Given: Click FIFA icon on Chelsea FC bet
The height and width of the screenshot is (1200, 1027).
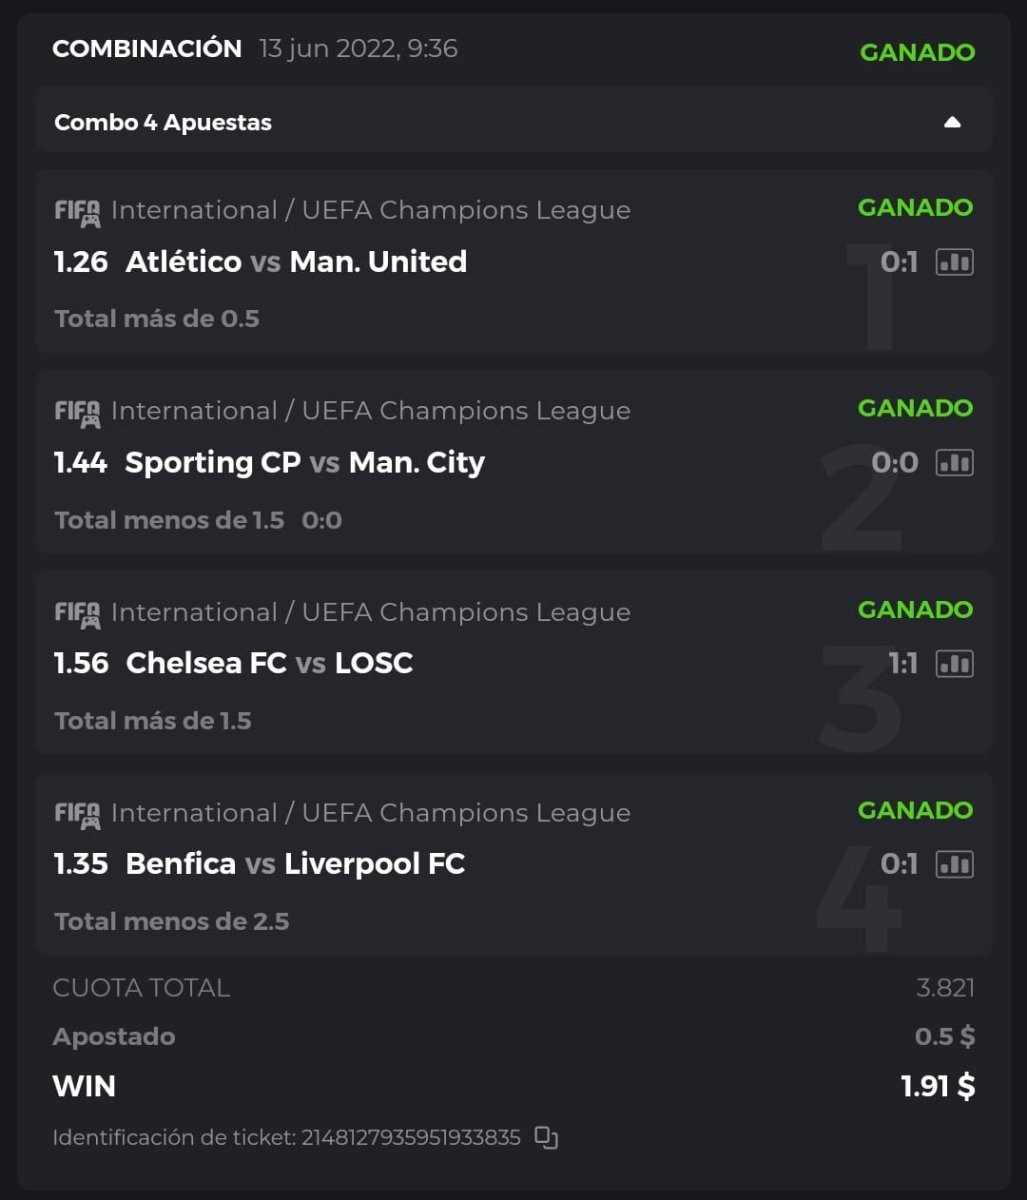Looking at the screenshot, I should click(77, 614).
